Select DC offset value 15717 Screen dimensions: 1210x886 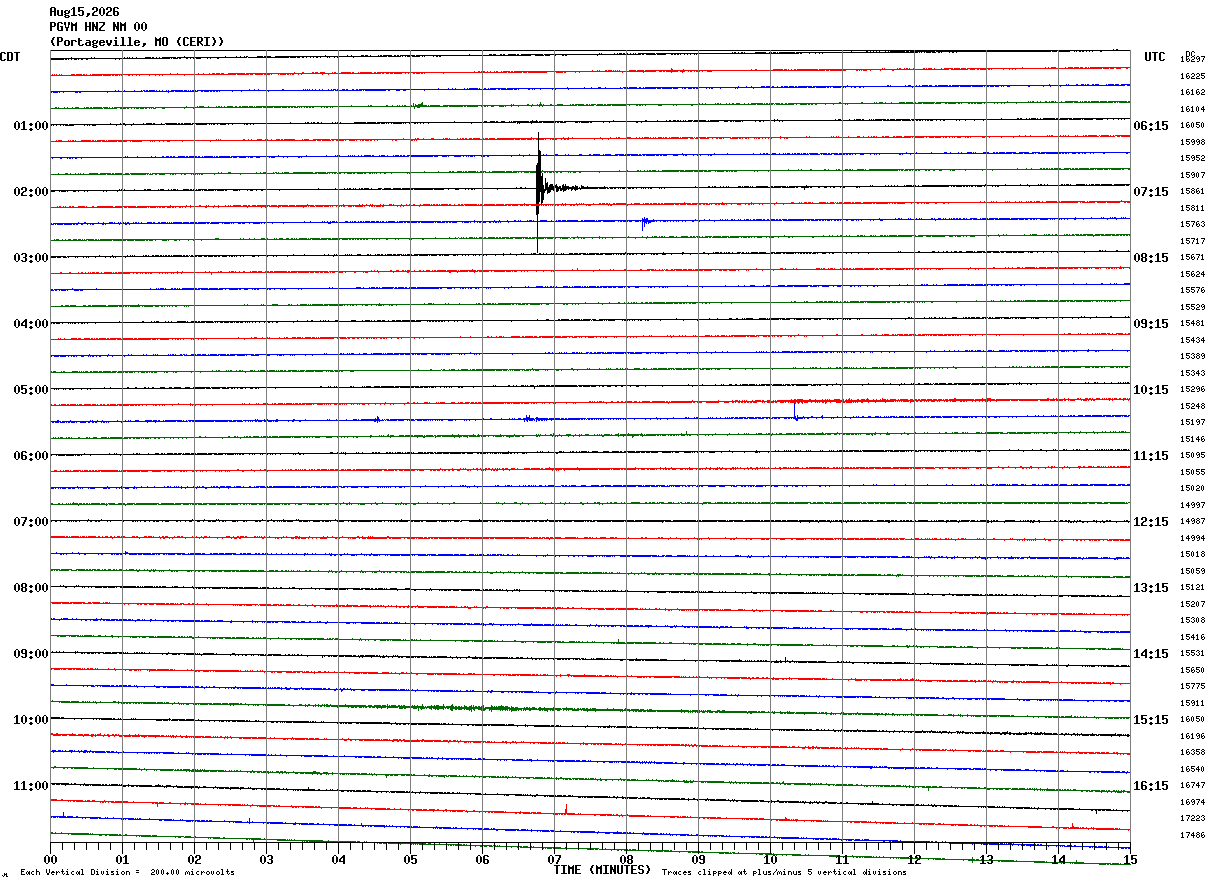(x=1192, y=241)
